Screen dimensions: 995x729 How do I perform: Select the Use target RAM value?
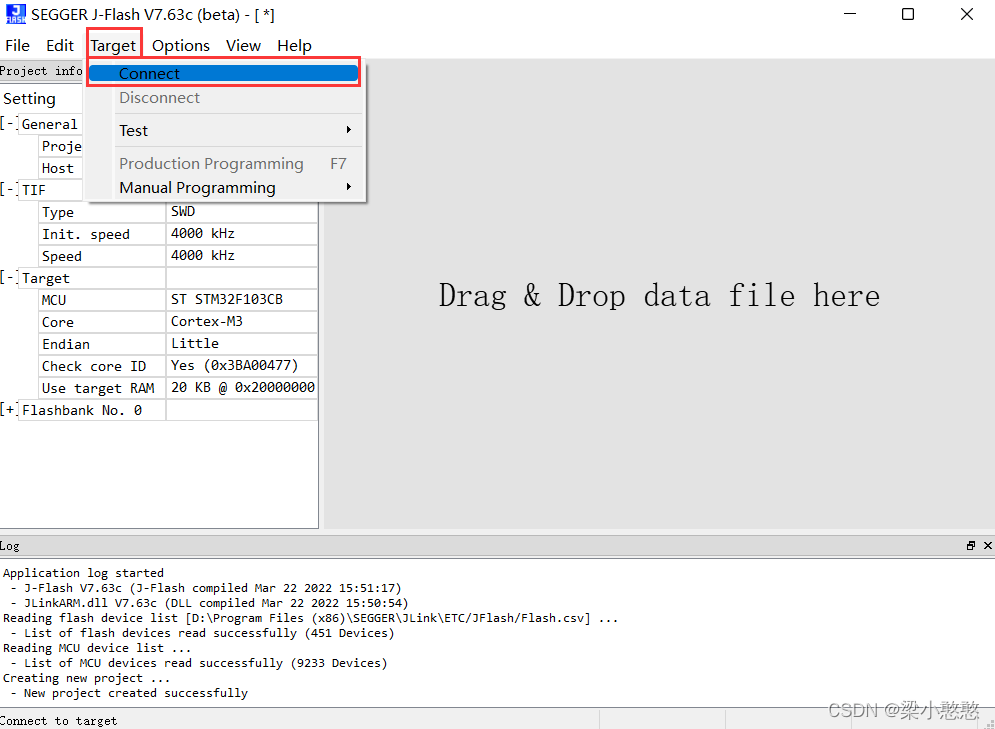[242, 388]
